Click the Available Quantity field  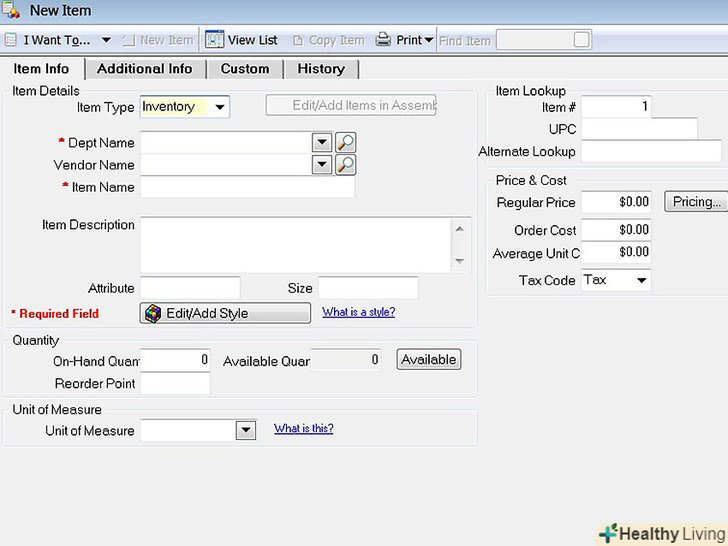(346, 360)
